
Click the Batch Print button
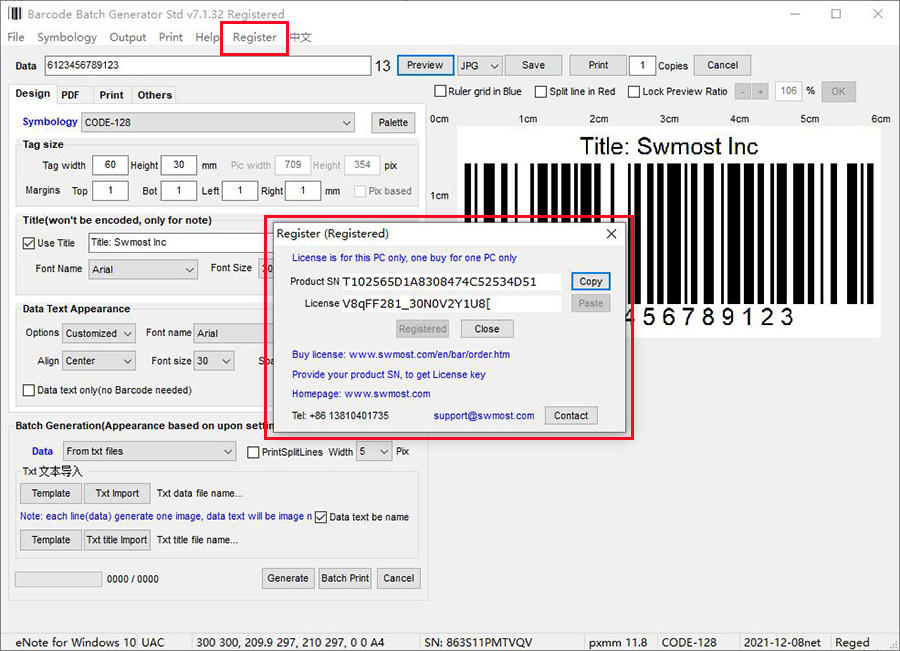345,578
